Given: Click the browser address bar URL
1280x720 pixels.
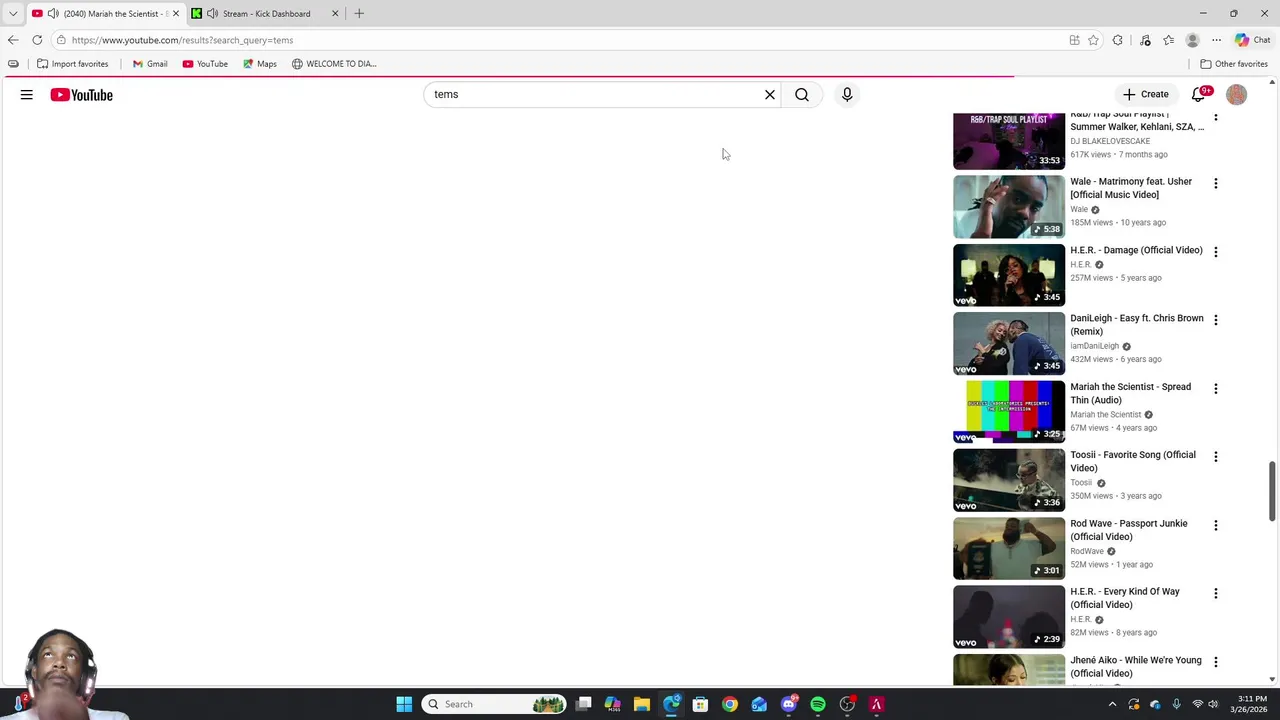Looking at the screenshot, I should (x=182, y=40).
